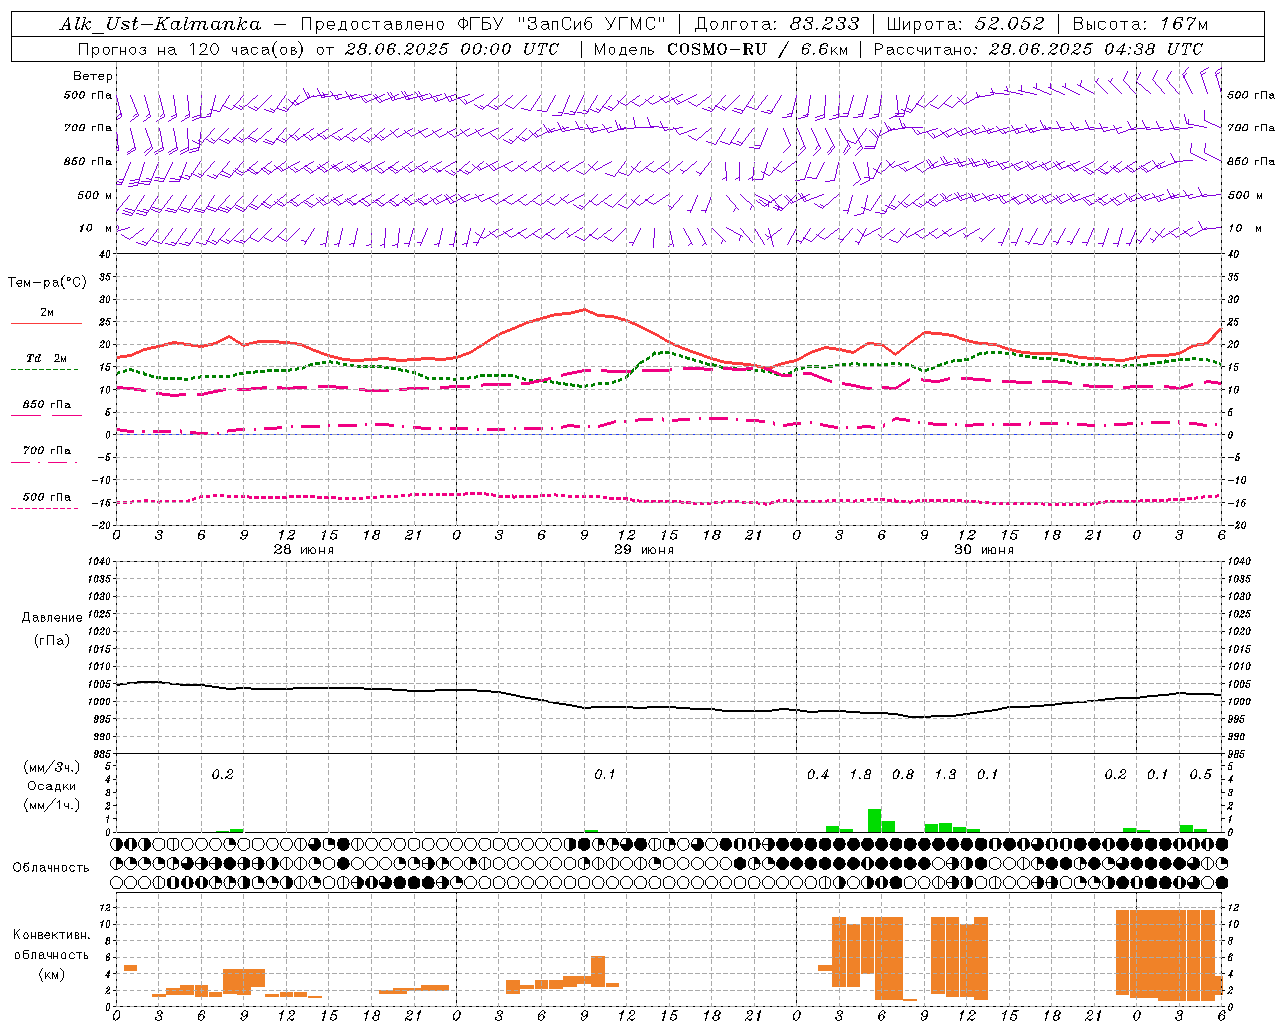Image resolution: width=1280 pixels, height=1024 pixels.
Task: Select the text ФГБУ "ЗапСиб УГМС"
Action: click(561, 24)
